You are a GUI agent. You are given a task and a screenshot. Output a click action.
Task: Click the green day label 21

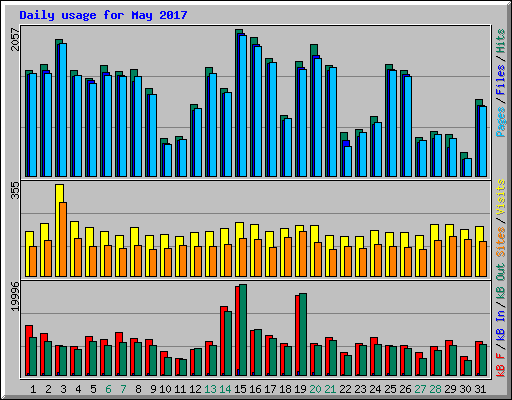330,389
